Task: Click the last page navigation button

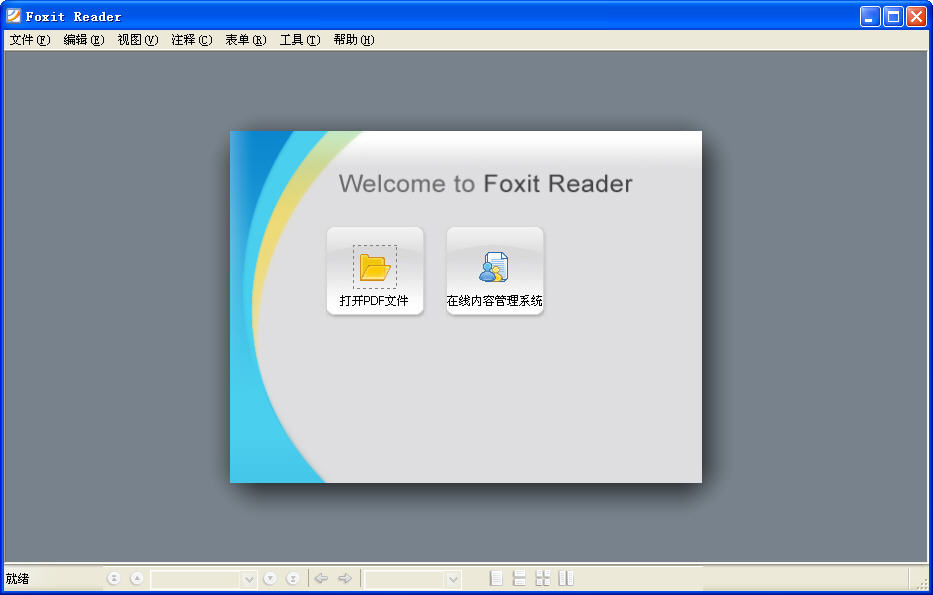Action: [293, 578]
